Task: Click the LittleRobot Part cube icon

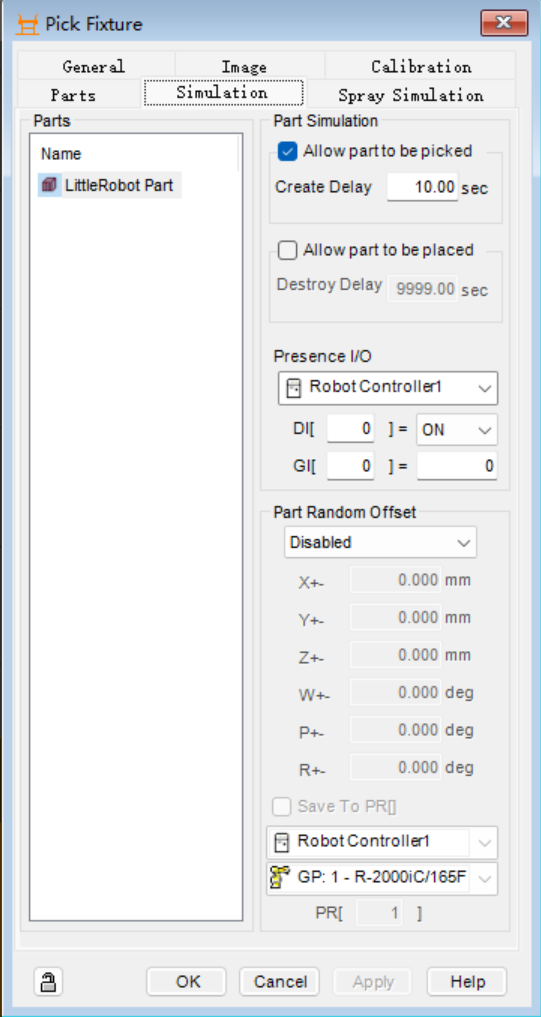Action: click(49, 185)
